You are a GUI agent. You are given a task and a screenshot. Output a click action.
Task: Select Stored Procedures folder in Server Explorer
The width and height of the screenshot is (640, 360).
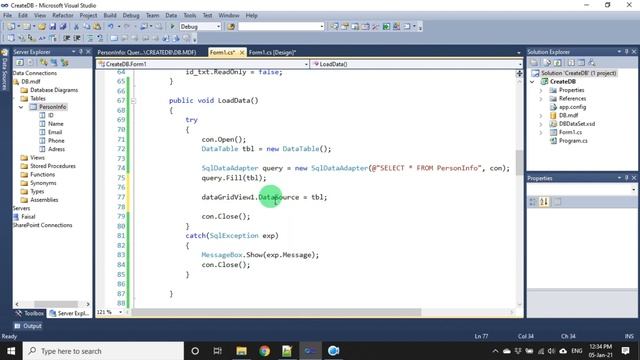click(x=53, y=166)
